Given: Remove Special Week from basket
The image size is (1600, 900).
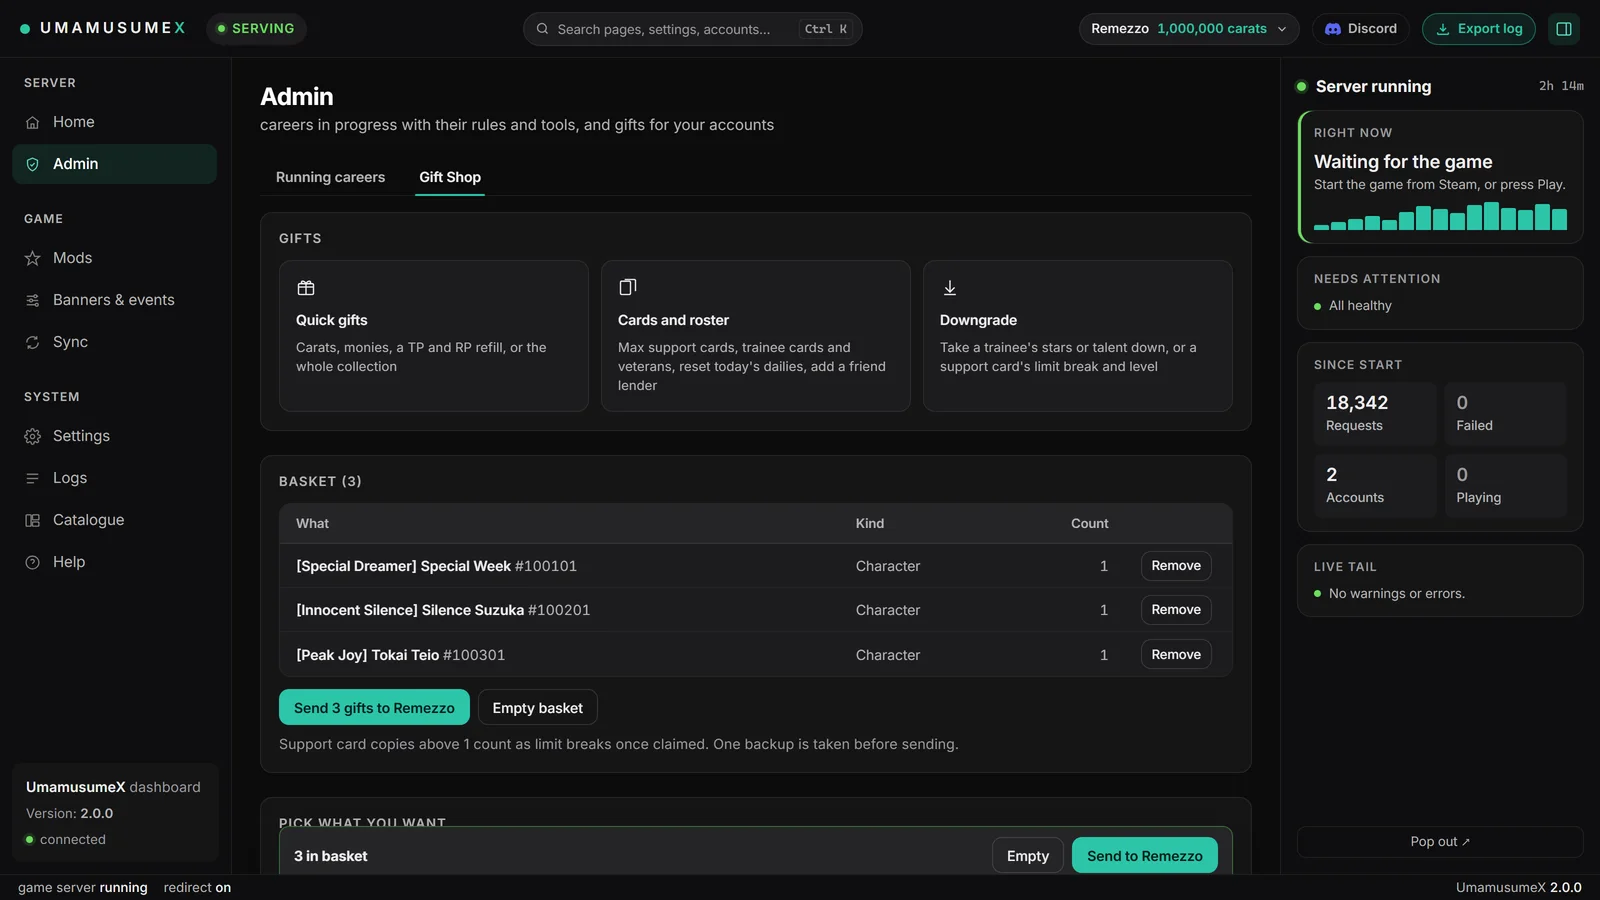Looking at the screenshot, I should pos(1176,566).
